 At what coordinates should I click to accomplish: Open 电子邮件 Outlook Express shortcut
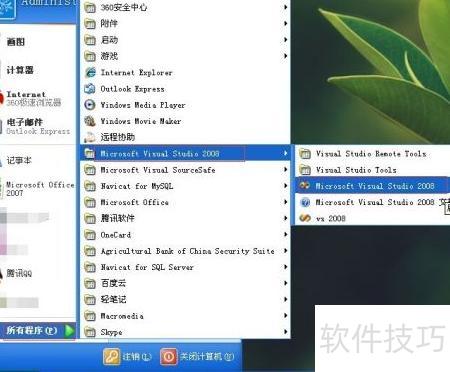38,126
